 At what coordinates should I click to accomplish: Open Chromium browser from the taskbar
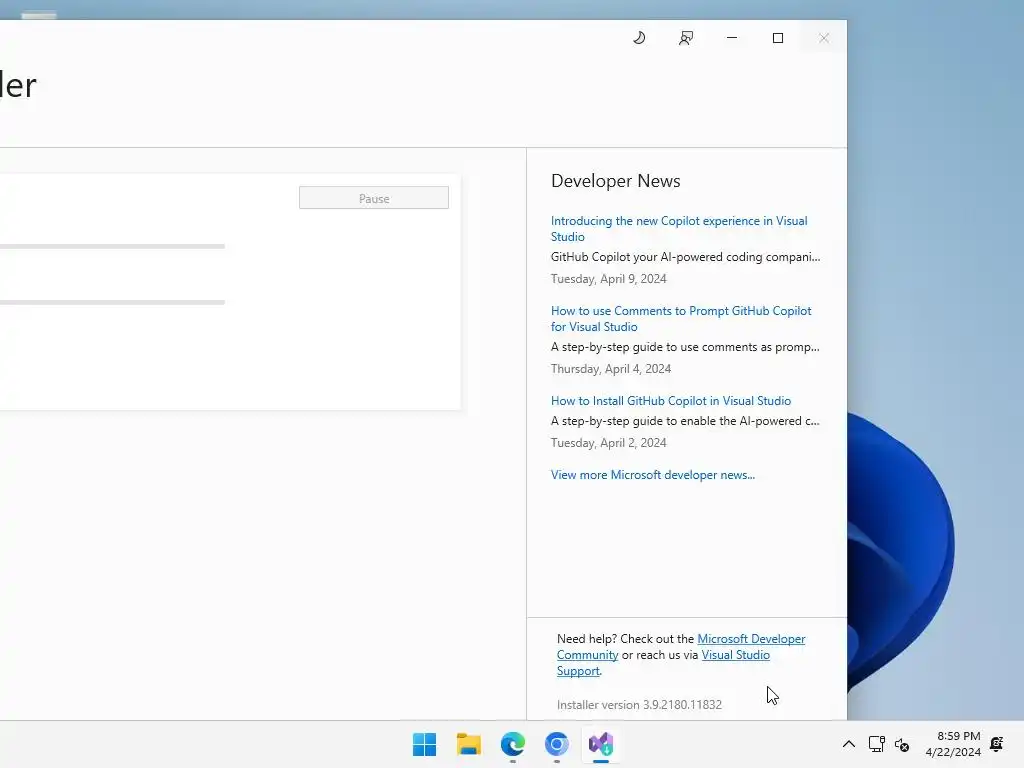tap(556, 744)
